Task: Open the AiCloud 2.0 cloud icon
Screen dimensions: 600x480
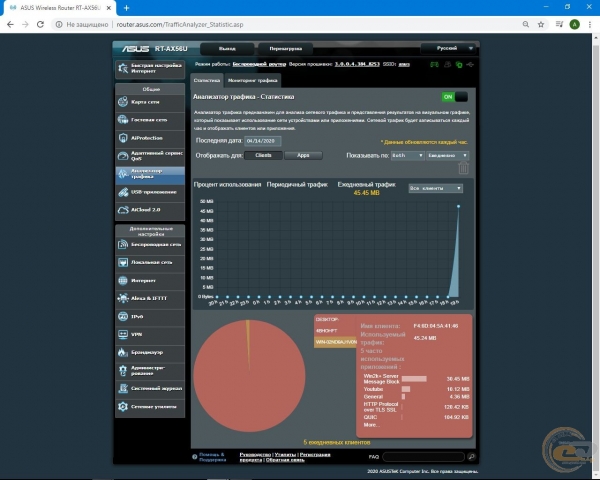Action: [123, 210]
